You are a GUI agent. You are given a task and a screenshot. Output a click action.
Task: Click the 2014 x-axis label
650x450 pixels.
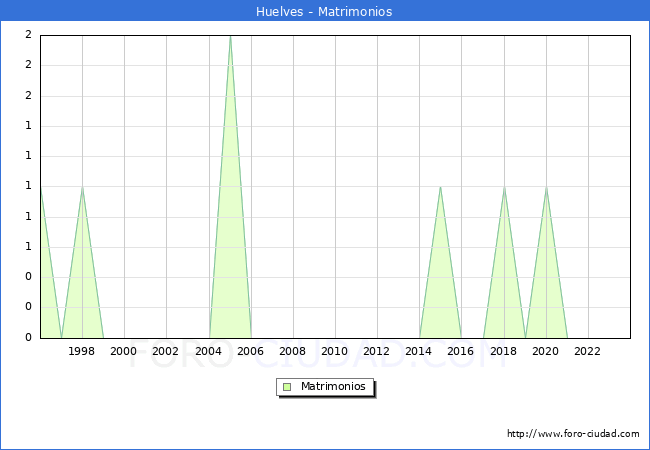pyautogui.click(x=418, y=351)
